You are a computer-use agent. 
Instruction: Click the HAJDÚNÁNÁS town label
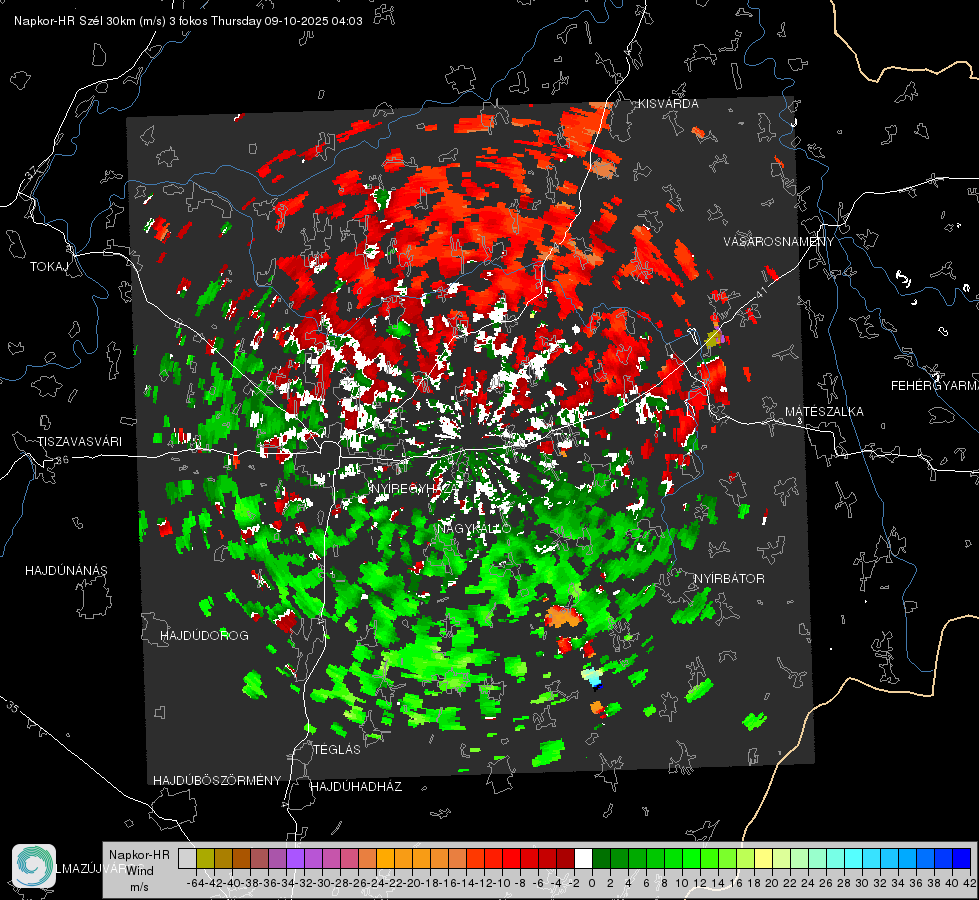[x=66, y=571]
